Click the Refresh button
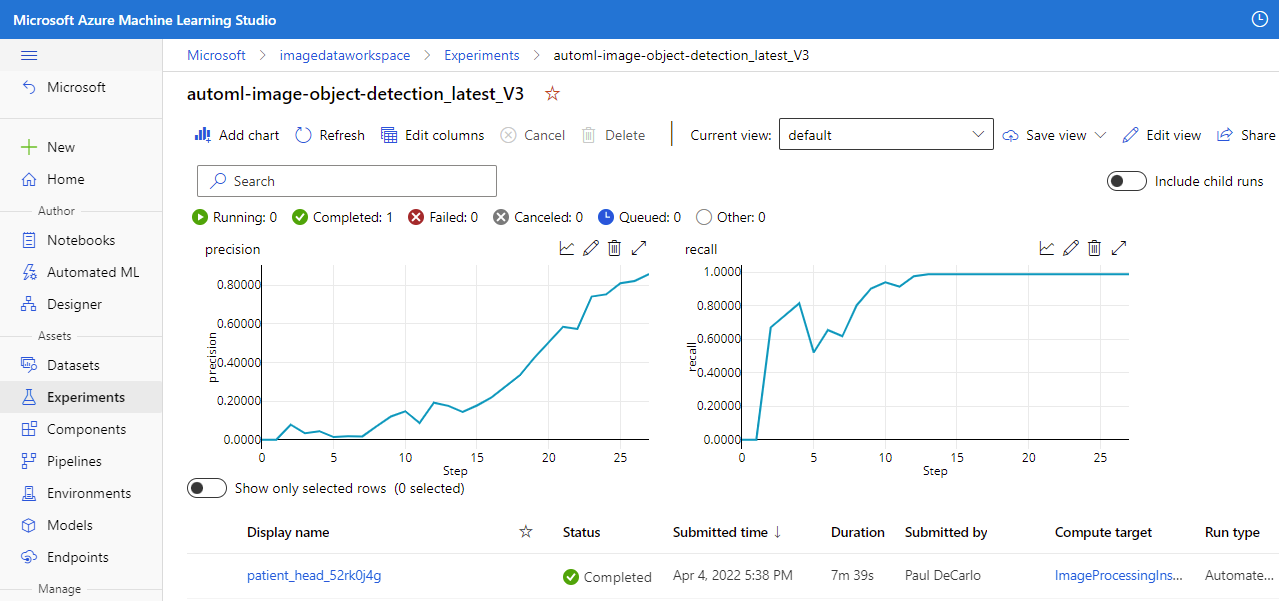Image resolution: width=1279 pixels, height=601 pixels. (329, 134)
